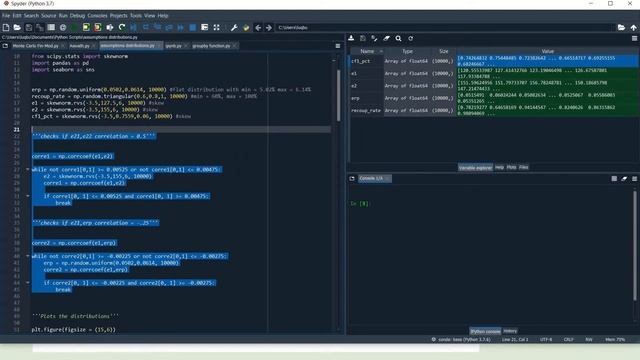The height and width of the screenshot is (360, 640).
Task: Switch to groupby function.py tab
Action: (211, 46)
